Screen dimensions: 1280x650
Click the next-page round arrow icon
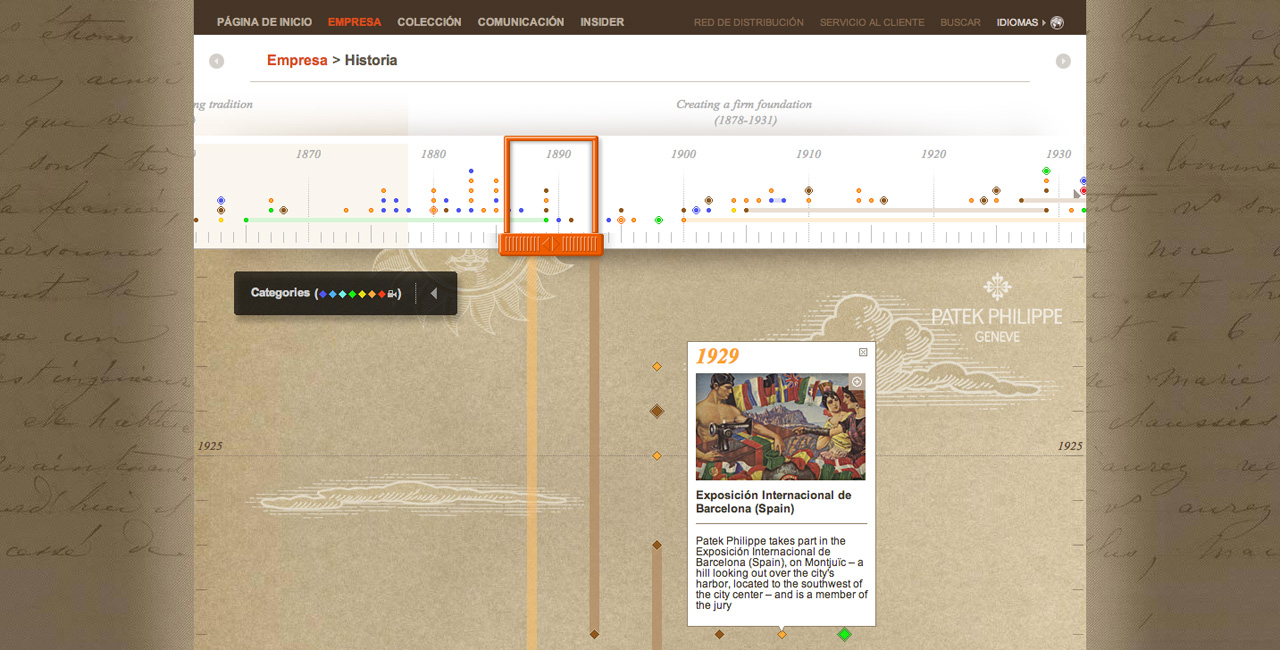[1063, 61]
